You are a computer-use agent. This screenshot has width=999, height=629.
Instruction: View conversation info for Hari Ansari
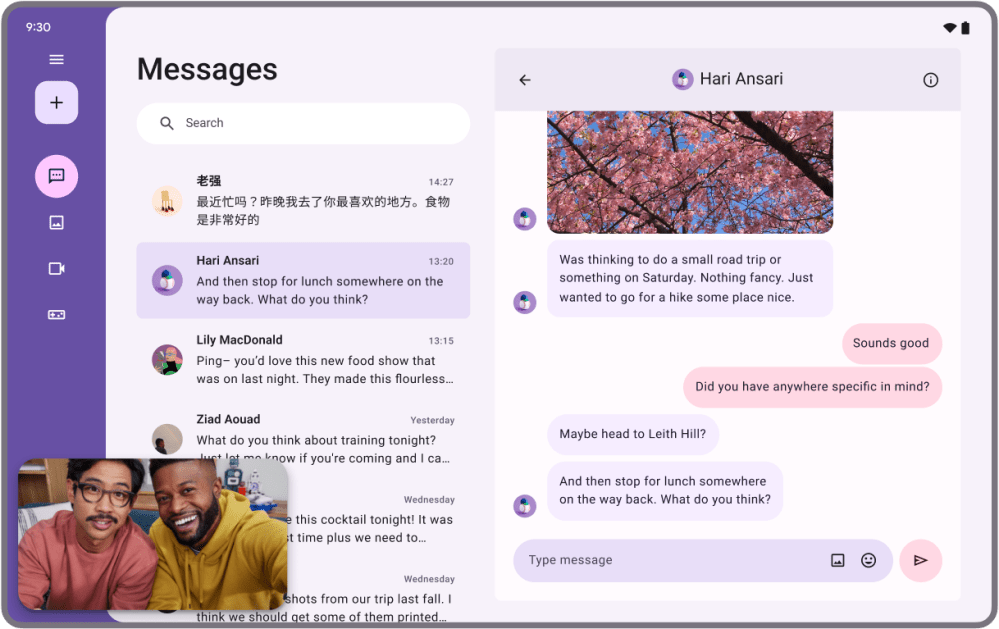coord(930,80)
